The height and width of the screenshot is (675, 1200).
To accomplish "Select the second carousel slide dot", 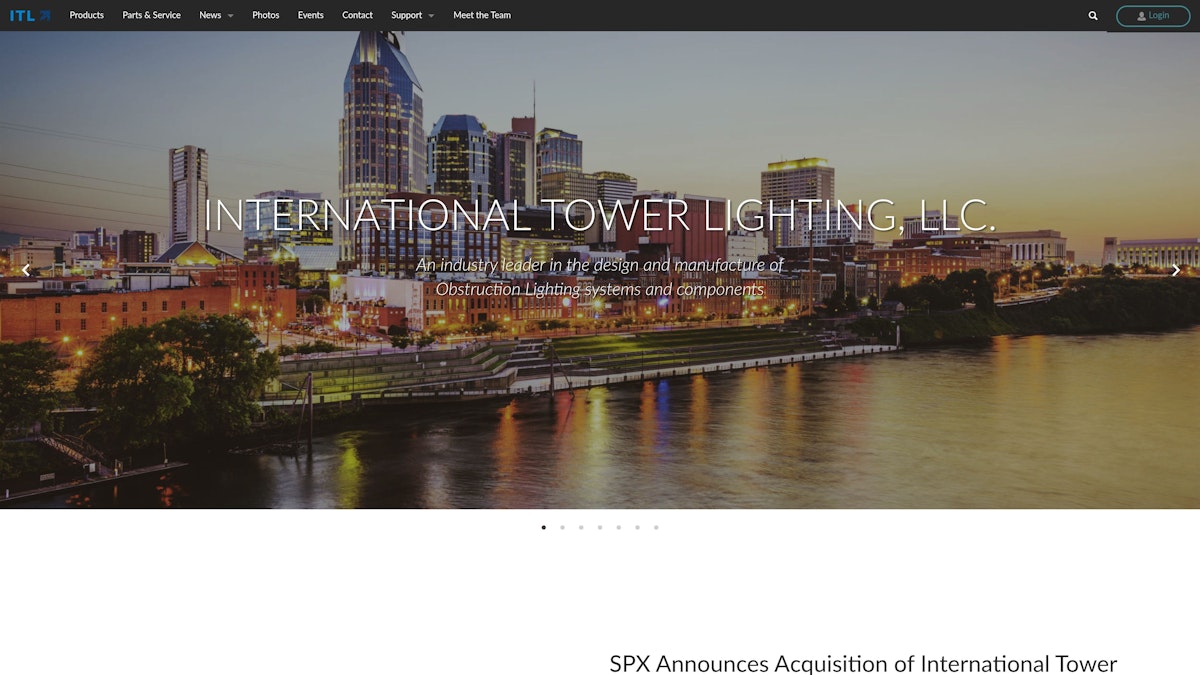I will point(562,527).
